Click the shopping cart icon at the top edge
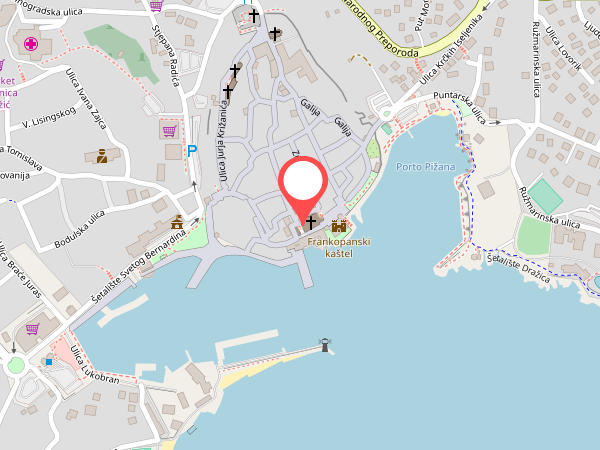This screenshot has width=600, height=450. tap(156, 5)
